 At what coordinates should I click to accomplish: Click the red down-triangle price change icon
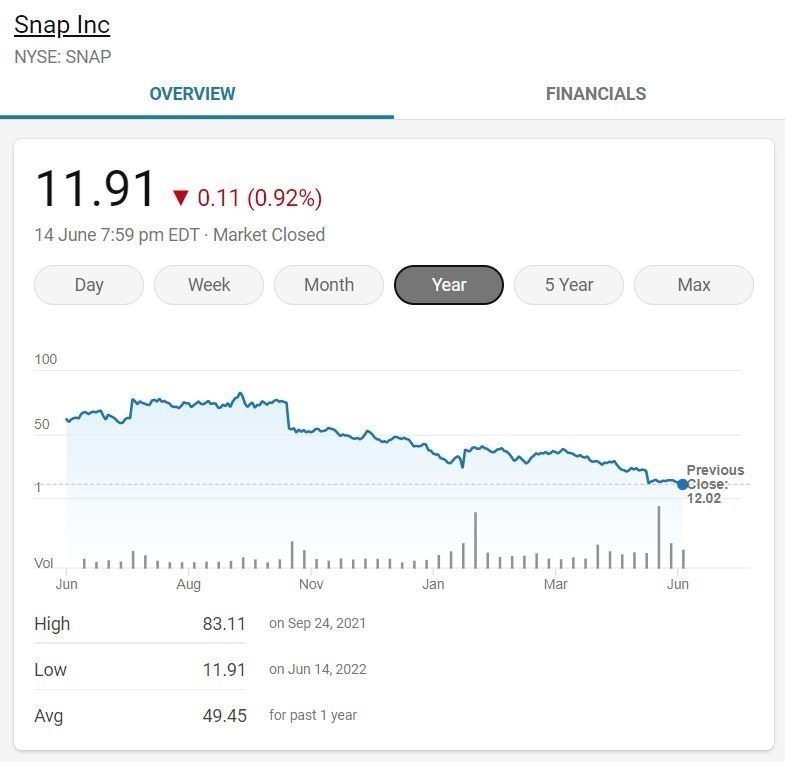[180, 197]
